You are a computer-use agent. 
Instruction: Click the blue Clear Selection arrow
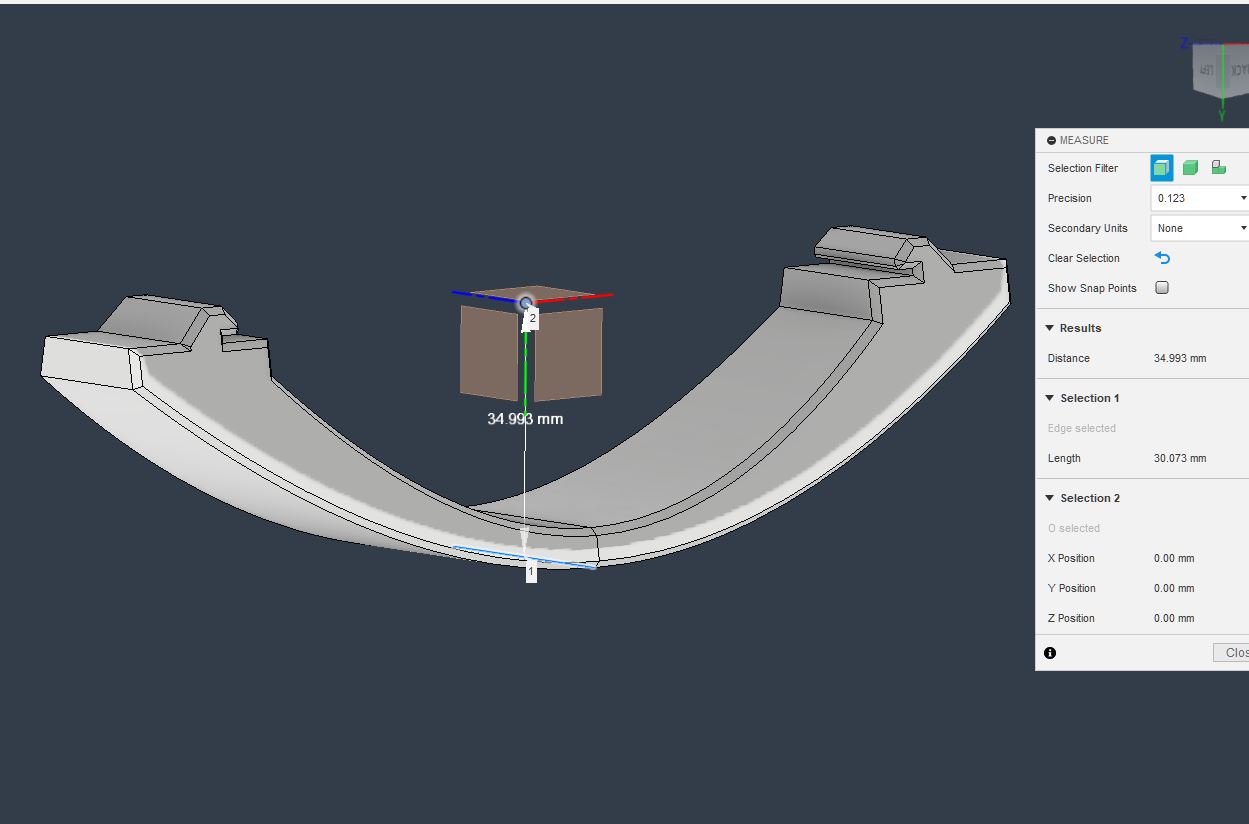tap(1162, 258)
